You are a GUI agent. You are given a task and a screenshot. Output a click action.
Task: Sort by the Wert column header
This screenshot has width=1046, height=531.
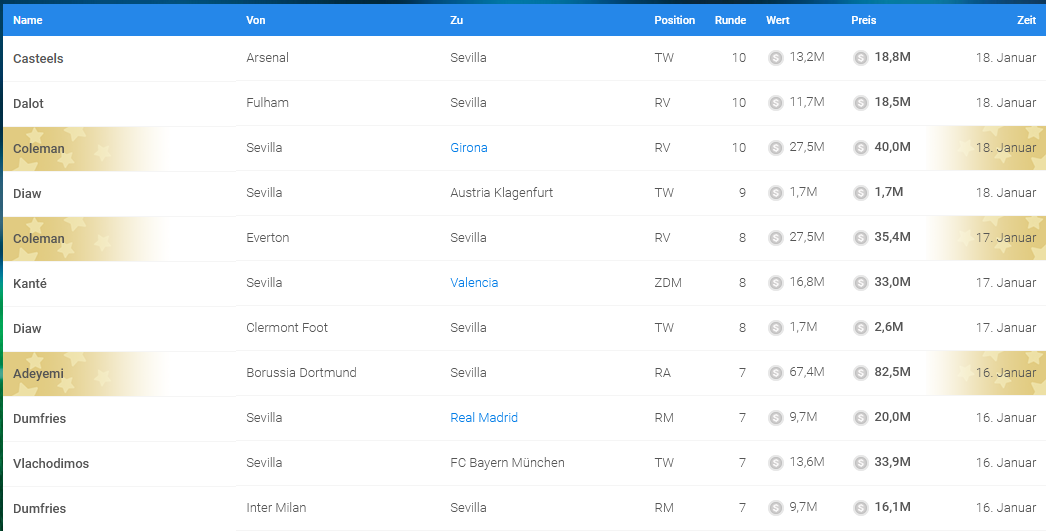coord(778,20)
